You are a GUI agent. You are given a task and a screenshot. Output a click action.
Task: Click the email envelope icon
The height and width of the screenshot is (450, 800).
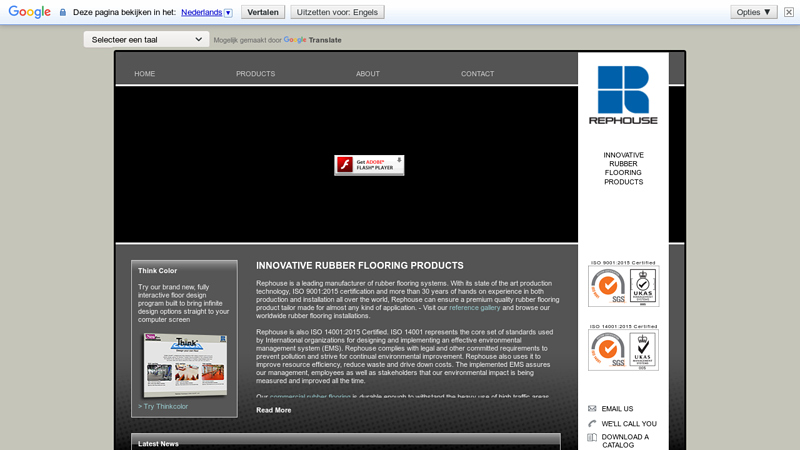point(592,409)
